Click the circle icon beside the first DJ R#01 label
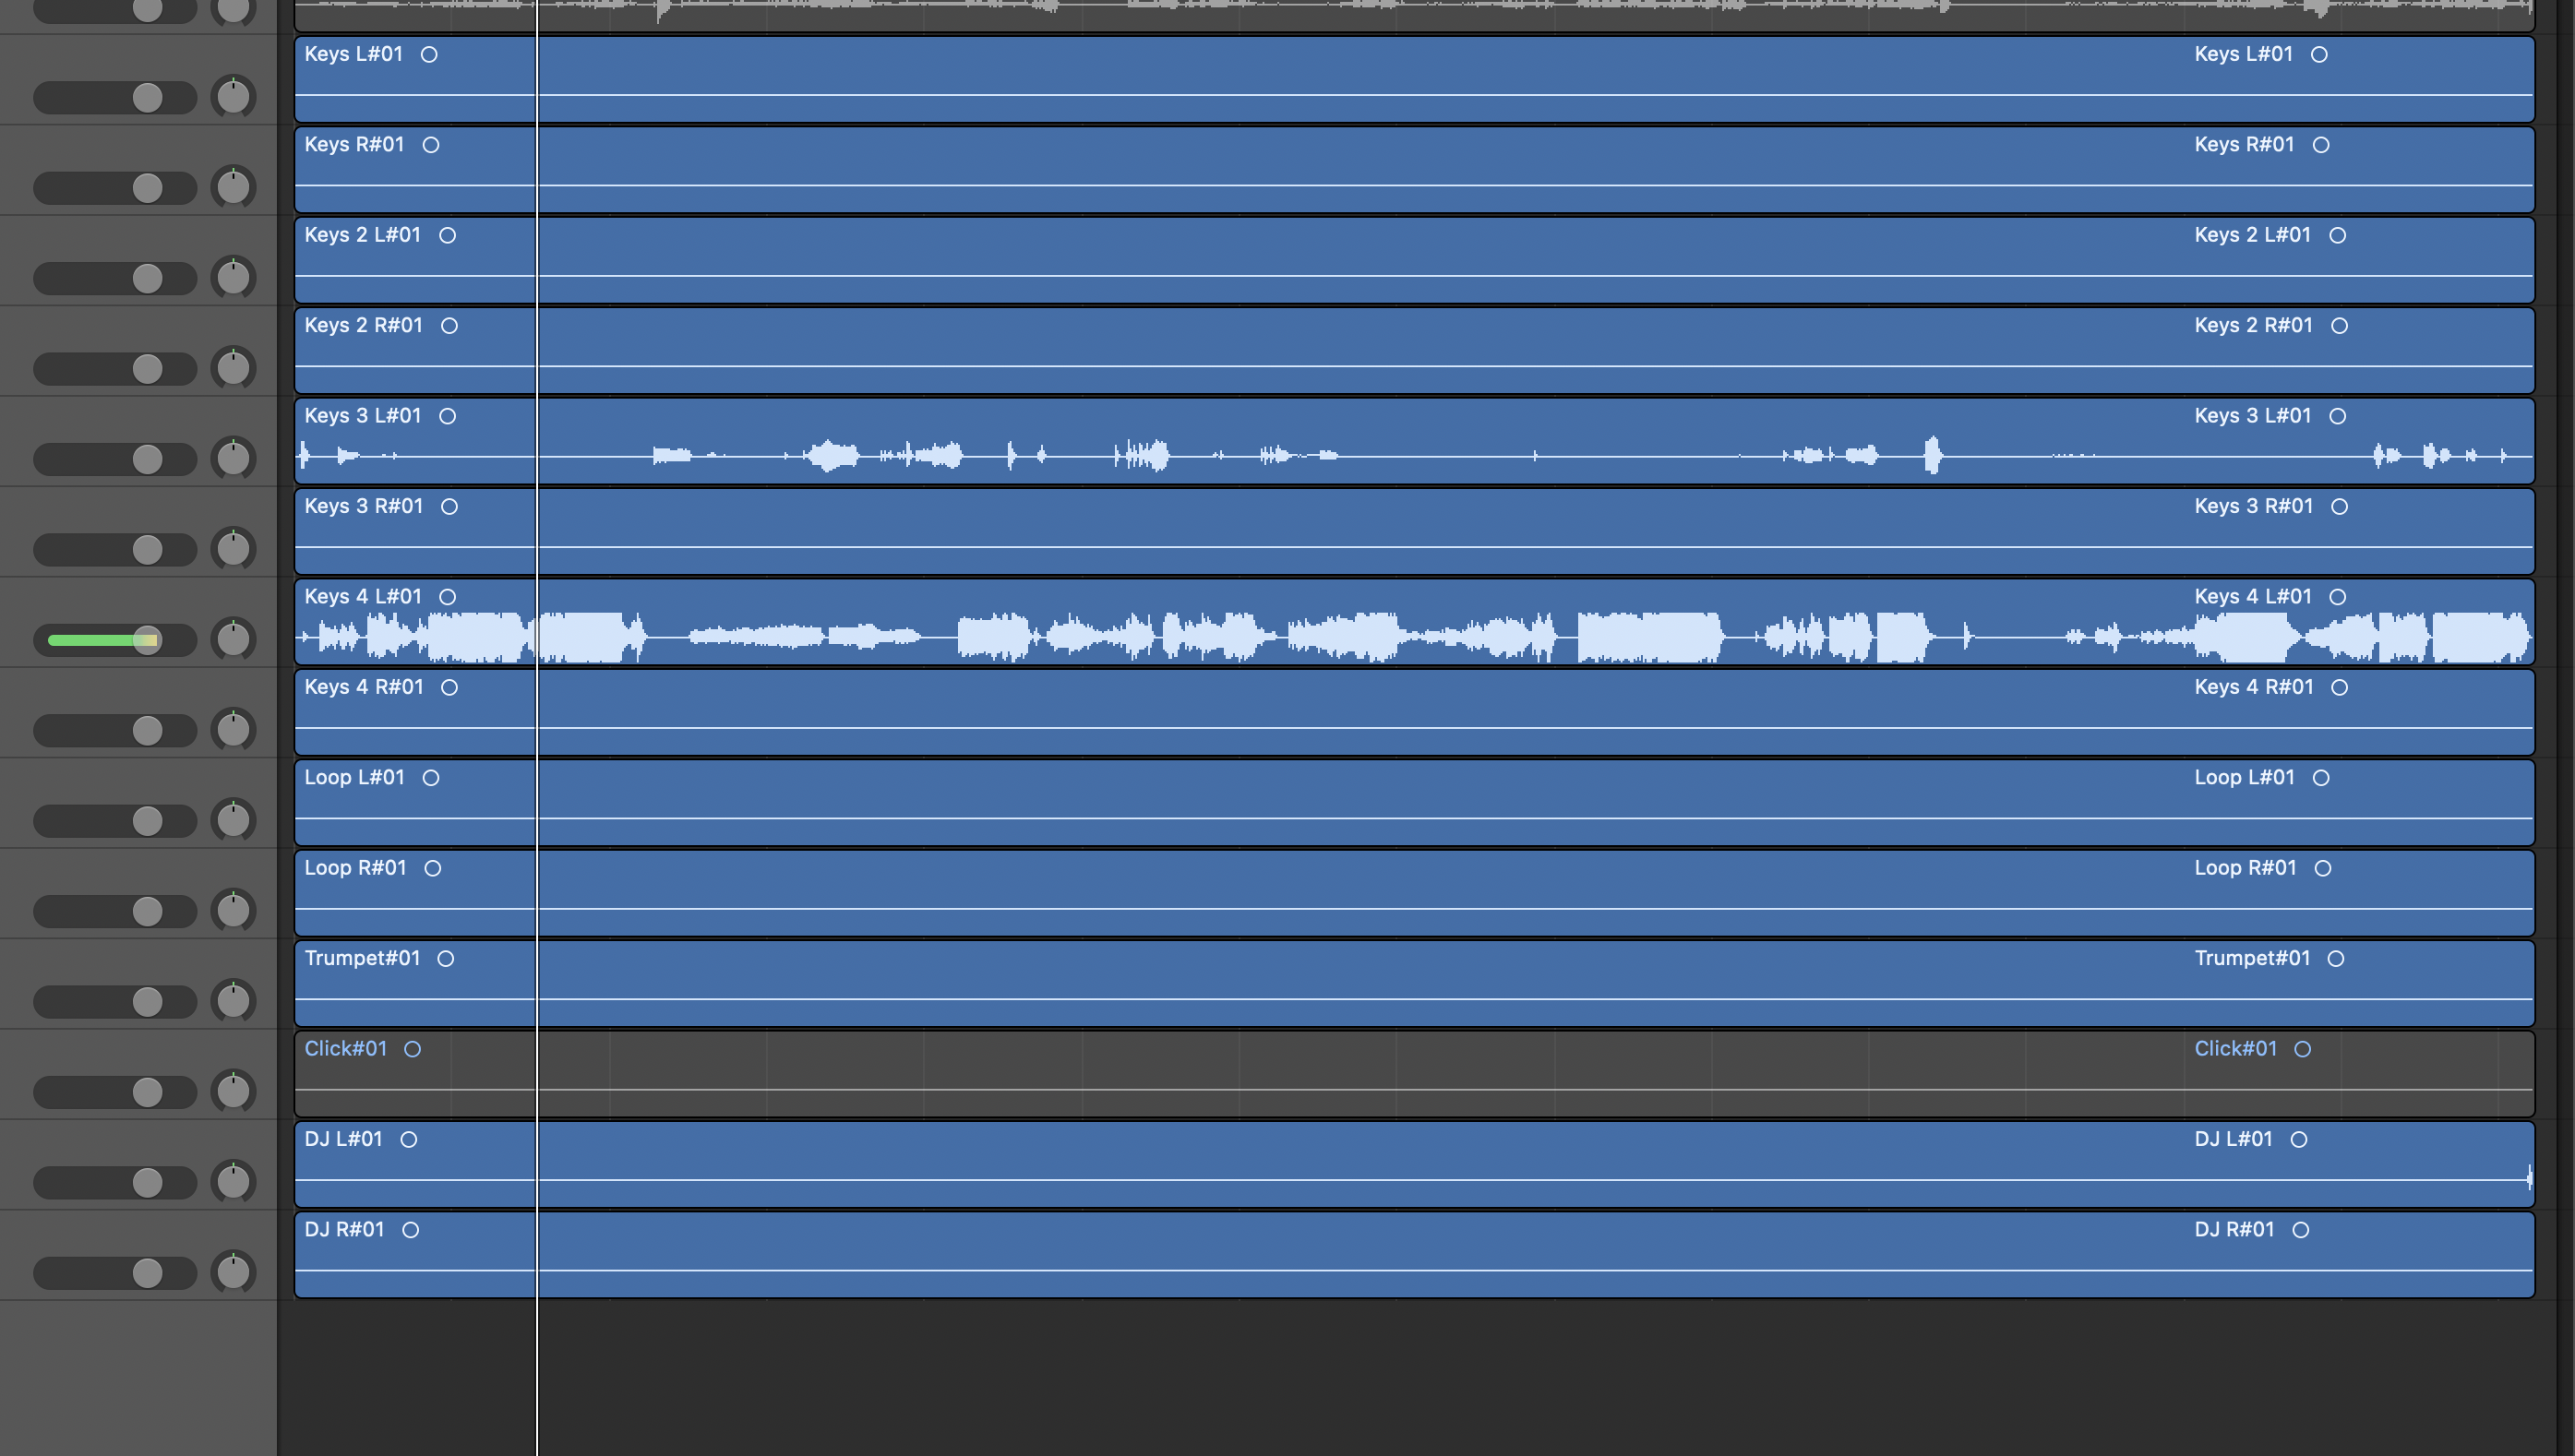 [x=410, y=1230]
